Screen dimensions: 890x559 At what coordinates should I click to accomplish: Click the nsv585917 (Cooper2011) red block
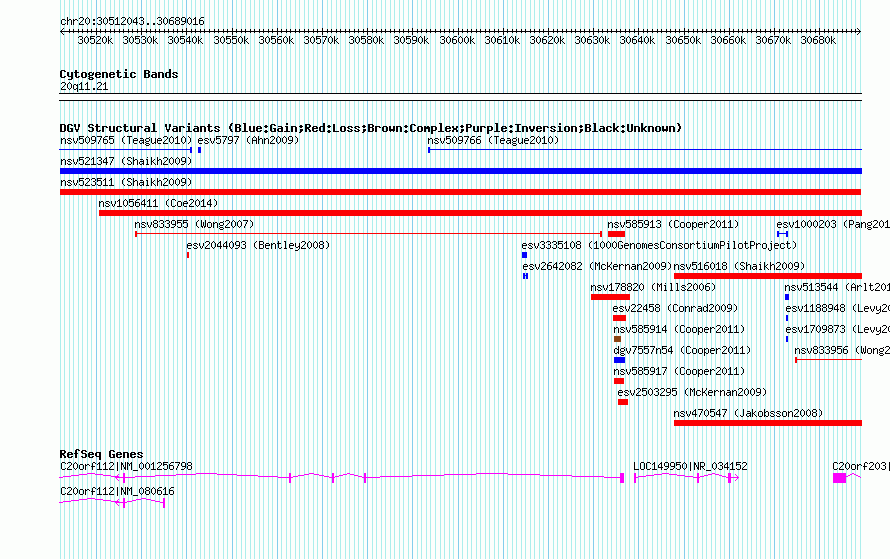point(619,381)
